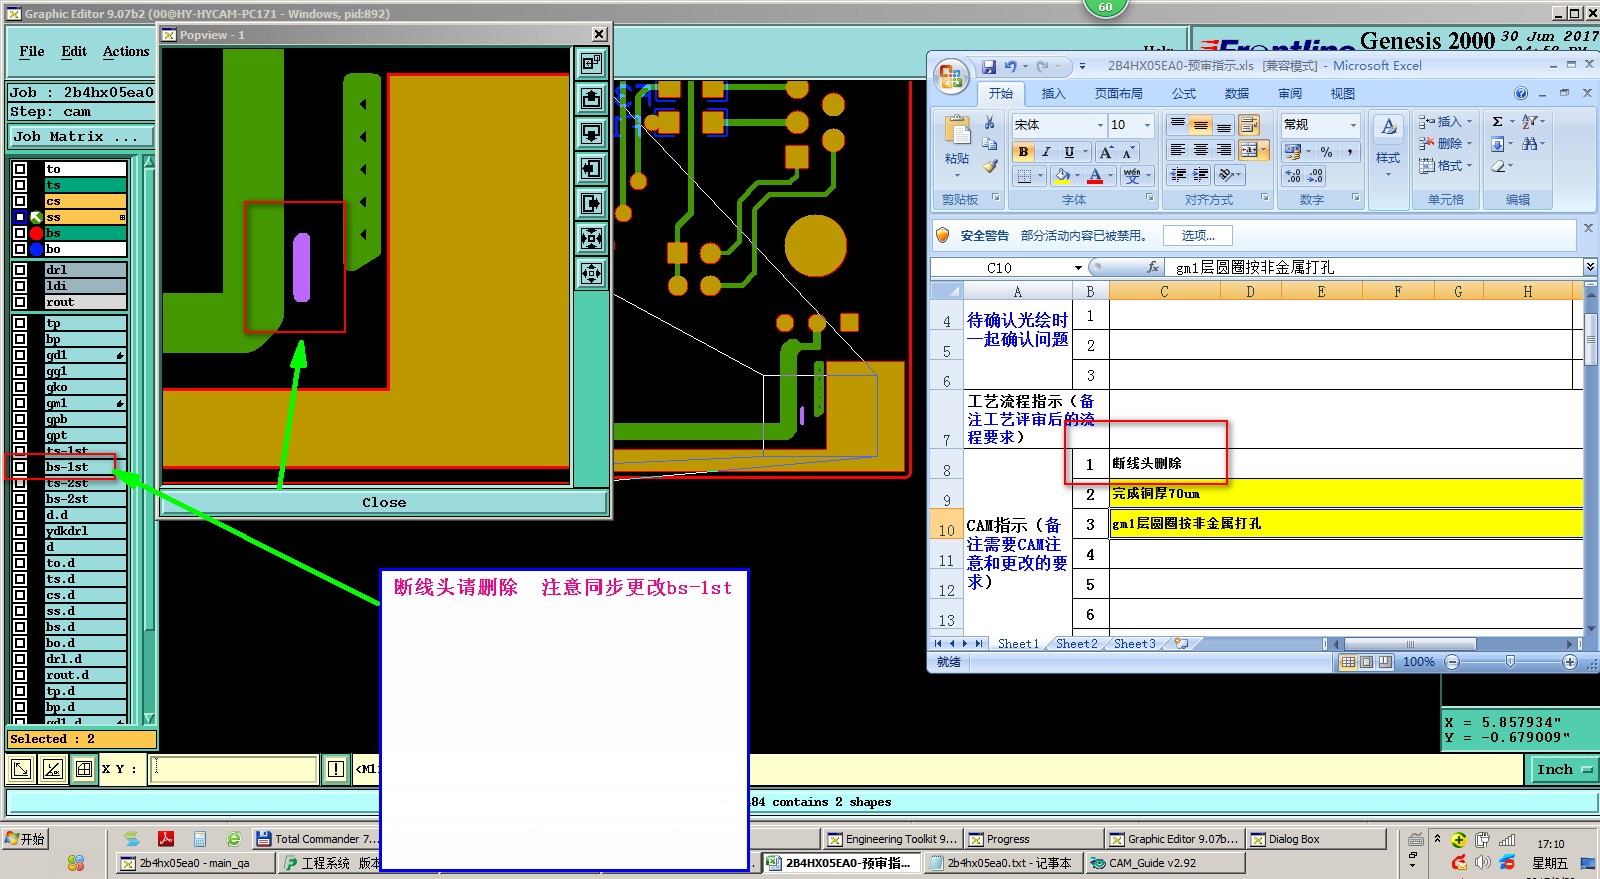Click the grow font size icon
This screenshot has height=879, width=1600.
(x=1106, y=152)
